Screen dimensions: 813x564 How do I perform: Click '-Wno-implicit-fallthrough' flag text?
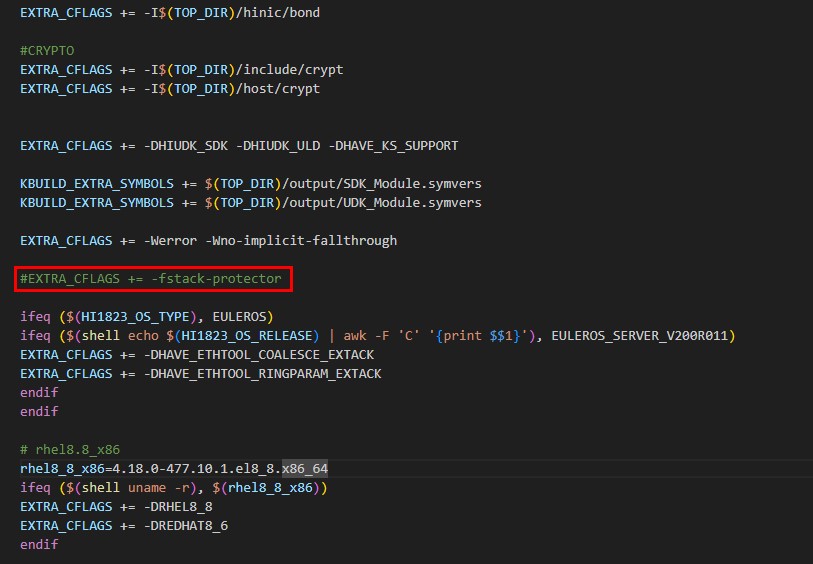(x=301, y=241)
